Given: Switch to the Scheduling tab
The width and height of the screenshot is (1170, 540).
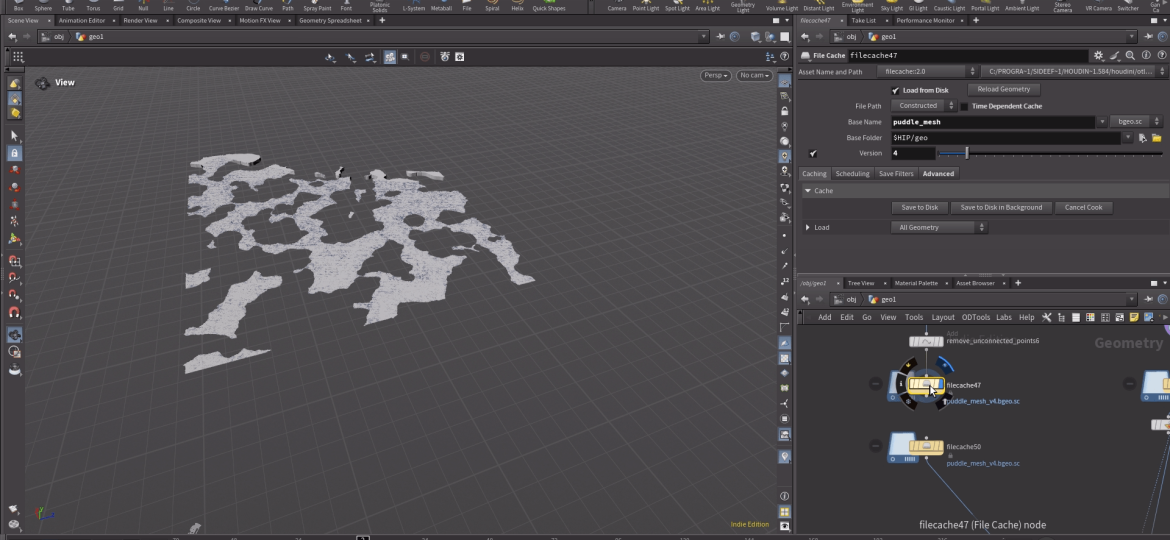Looking at the screenshot, I should click(x=852, y=174).
